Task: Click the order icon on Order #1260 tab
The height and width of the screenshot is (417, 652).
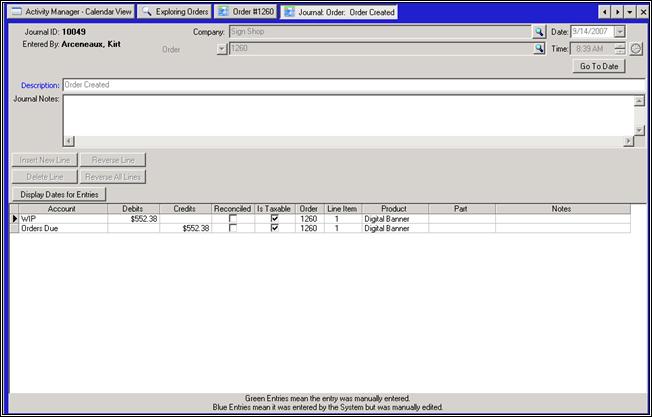Action: click(223, 12)
